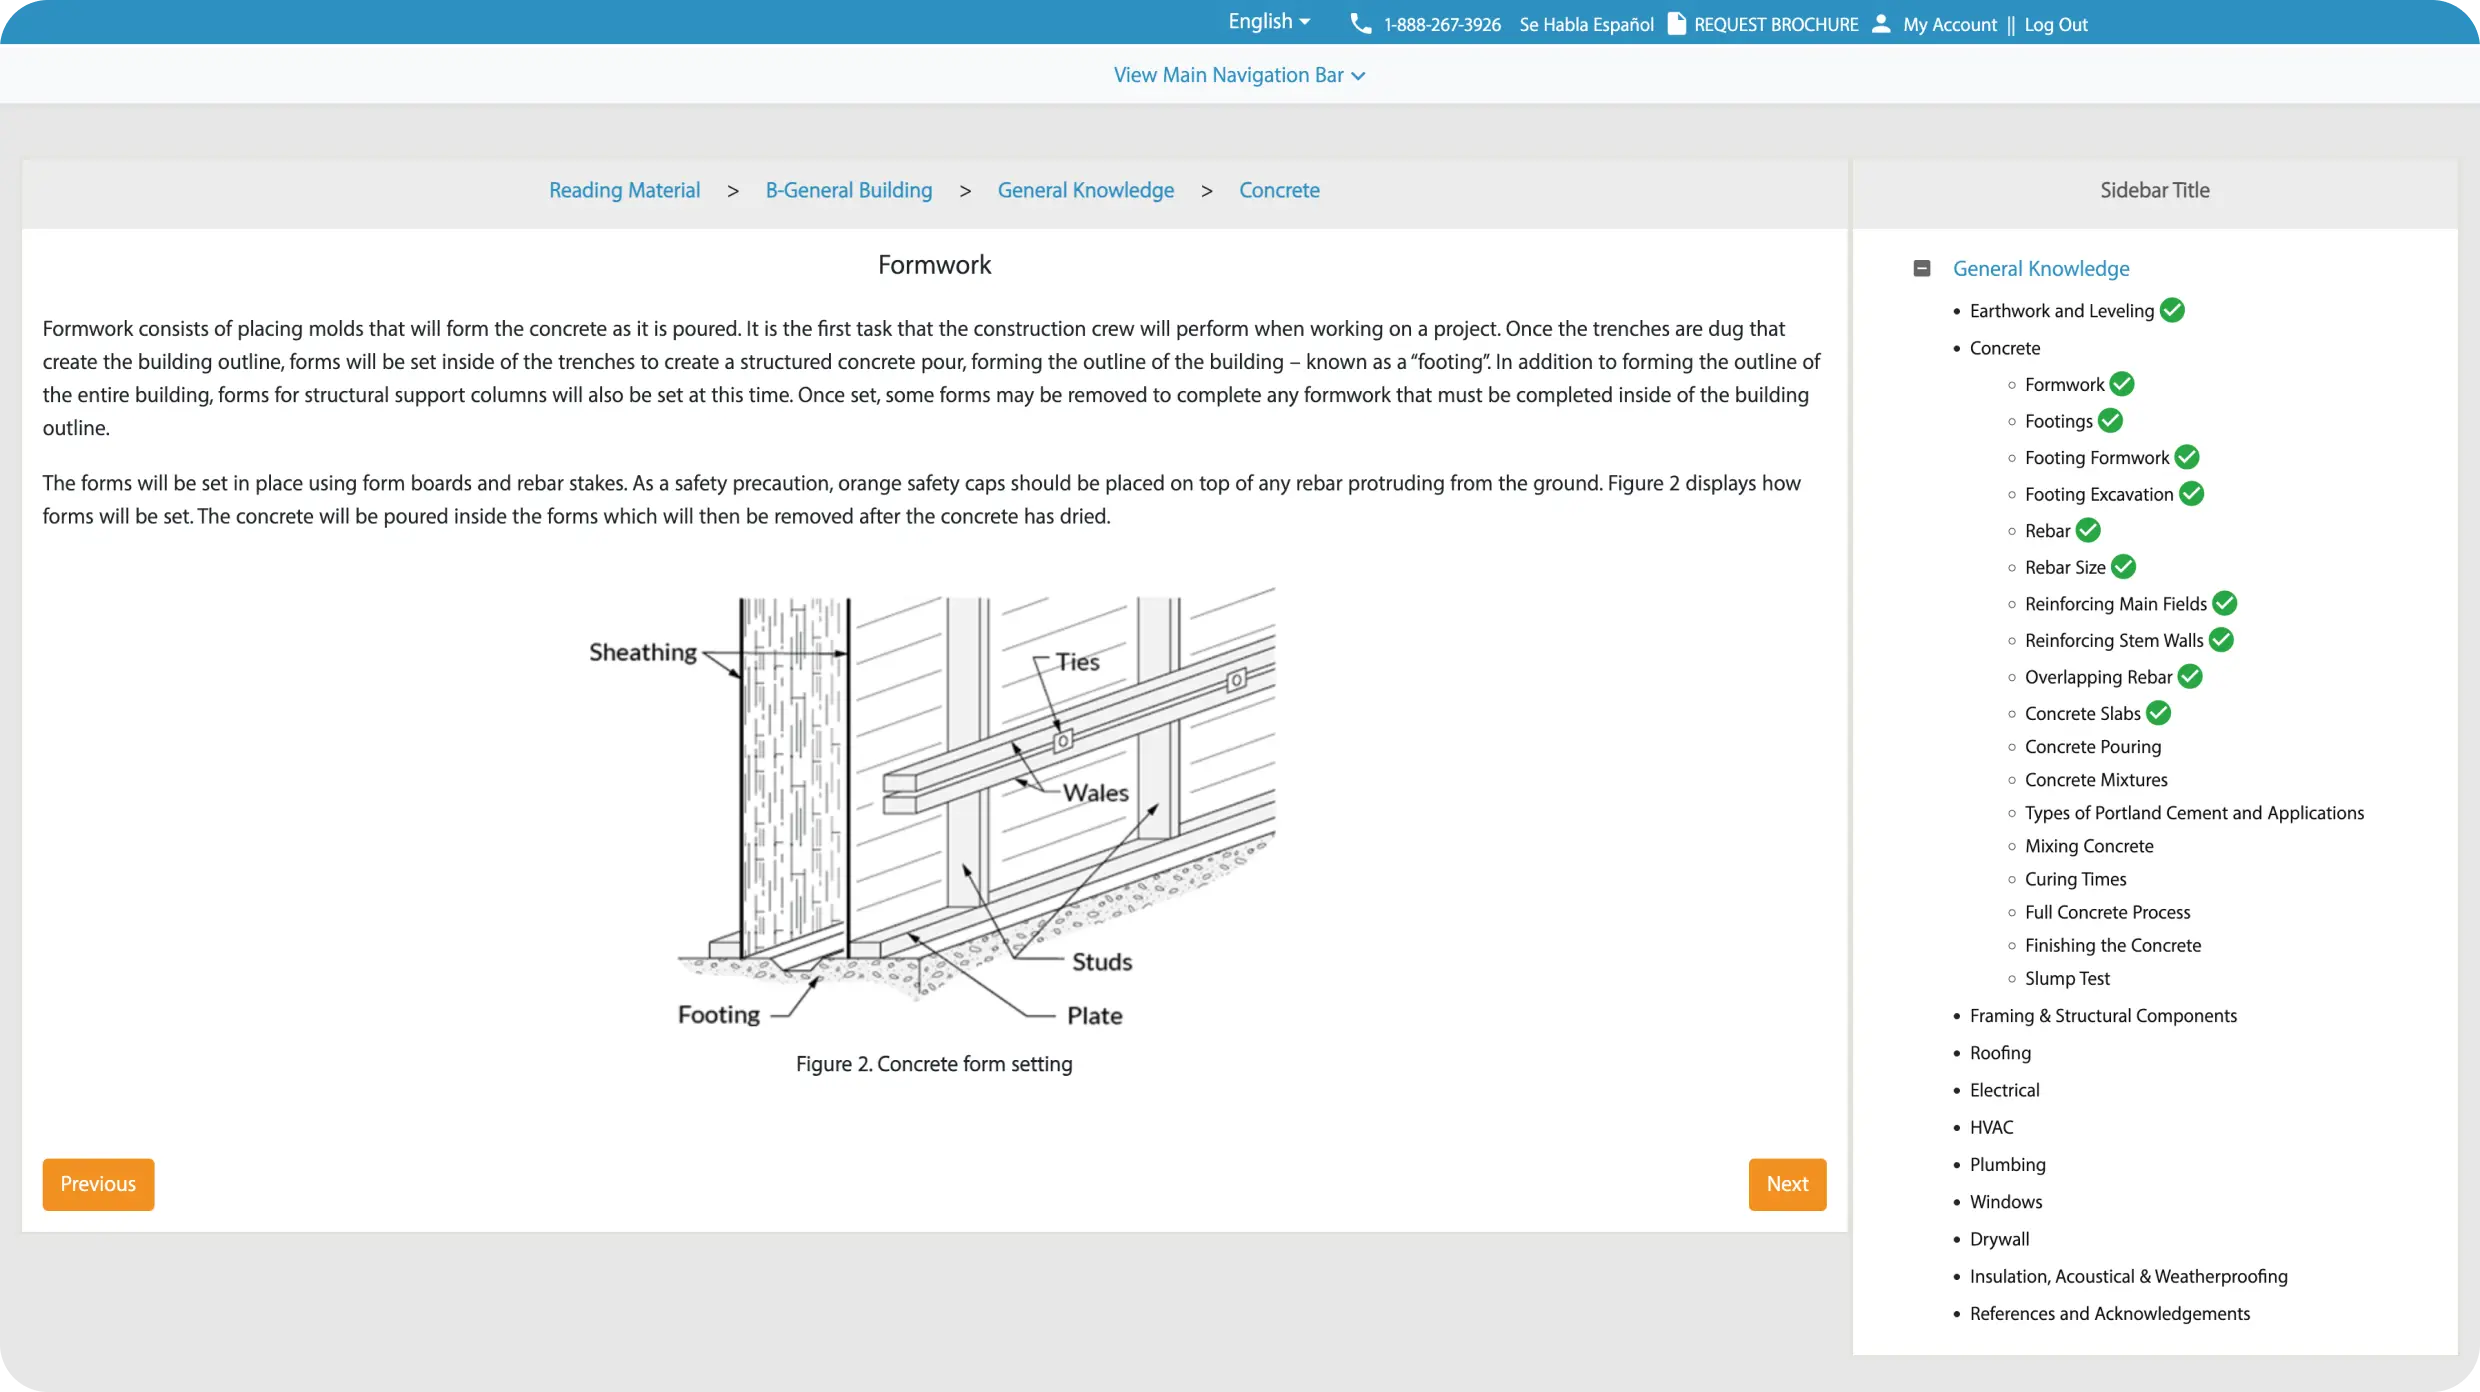Click the checkmark beside Reinforcing Stem Walls
Image resolution: width=2480 pixels, height=1392 pixels.
tap(2220, 639)
